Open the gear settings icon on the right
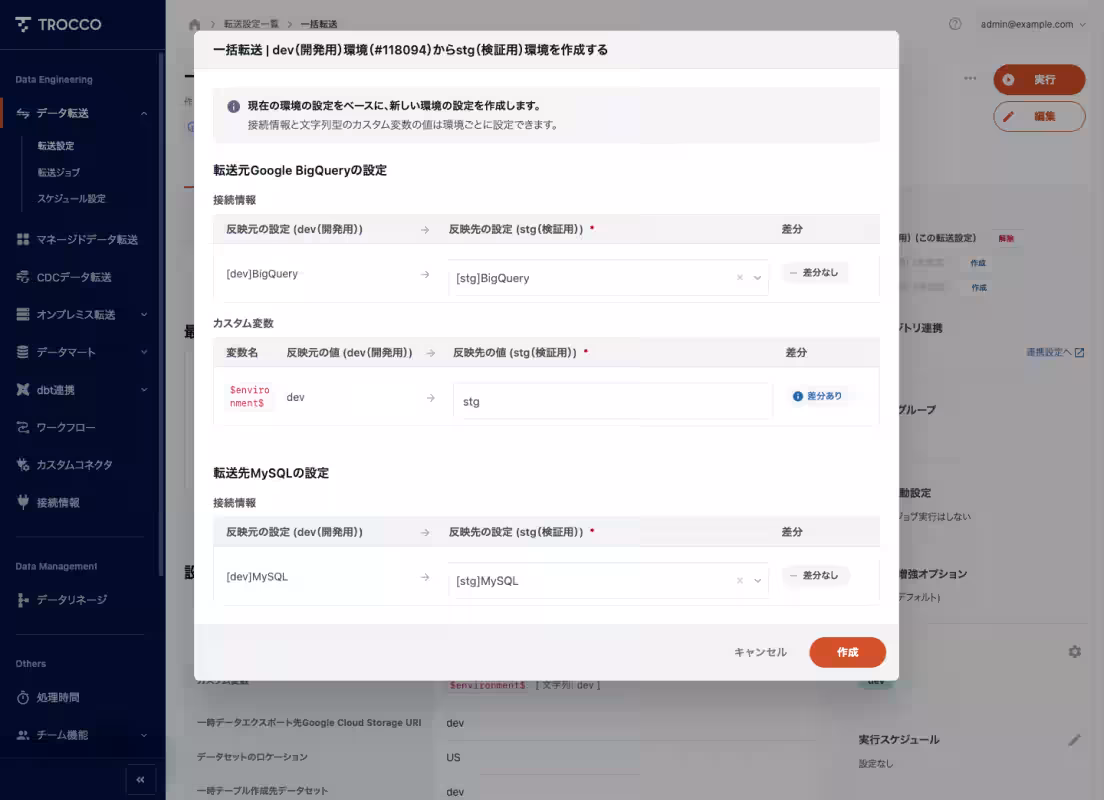 (1074, 651)
